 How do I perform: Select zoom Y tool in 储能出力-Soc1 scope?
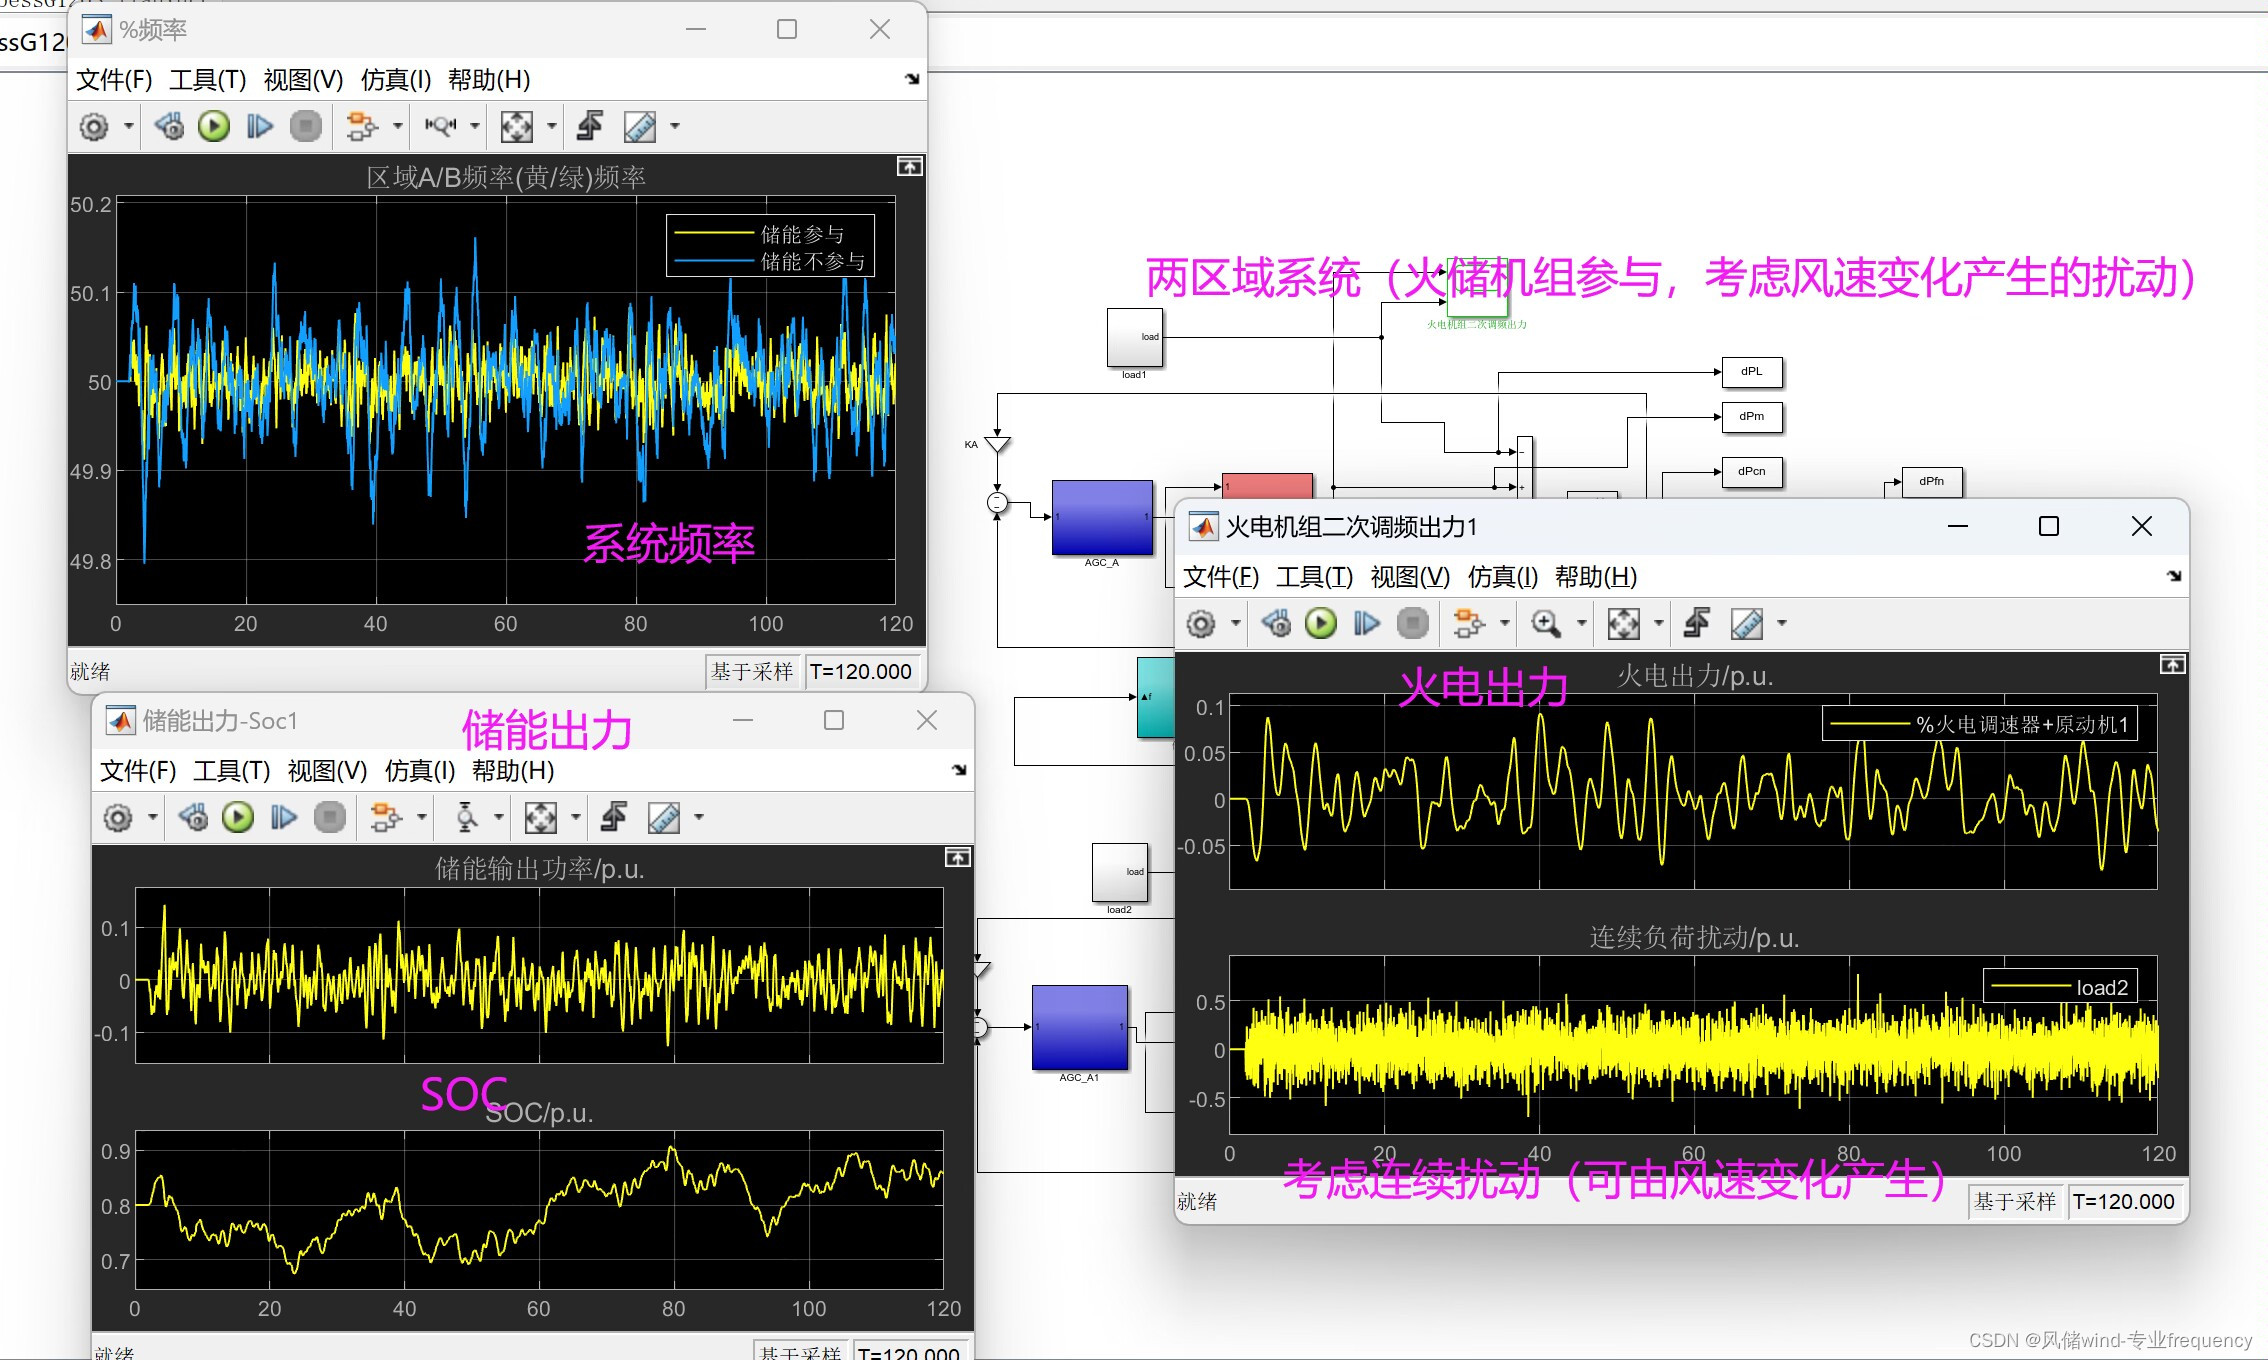[x=466, y=818]
